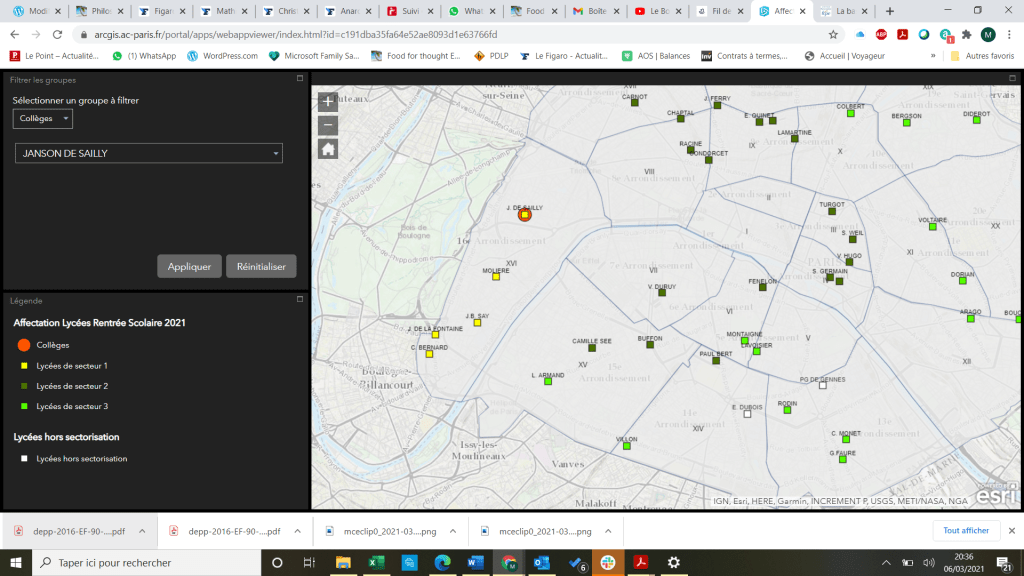
Task: Expand the JANSON DE SAILLY dropdown list
Action: 148,153
